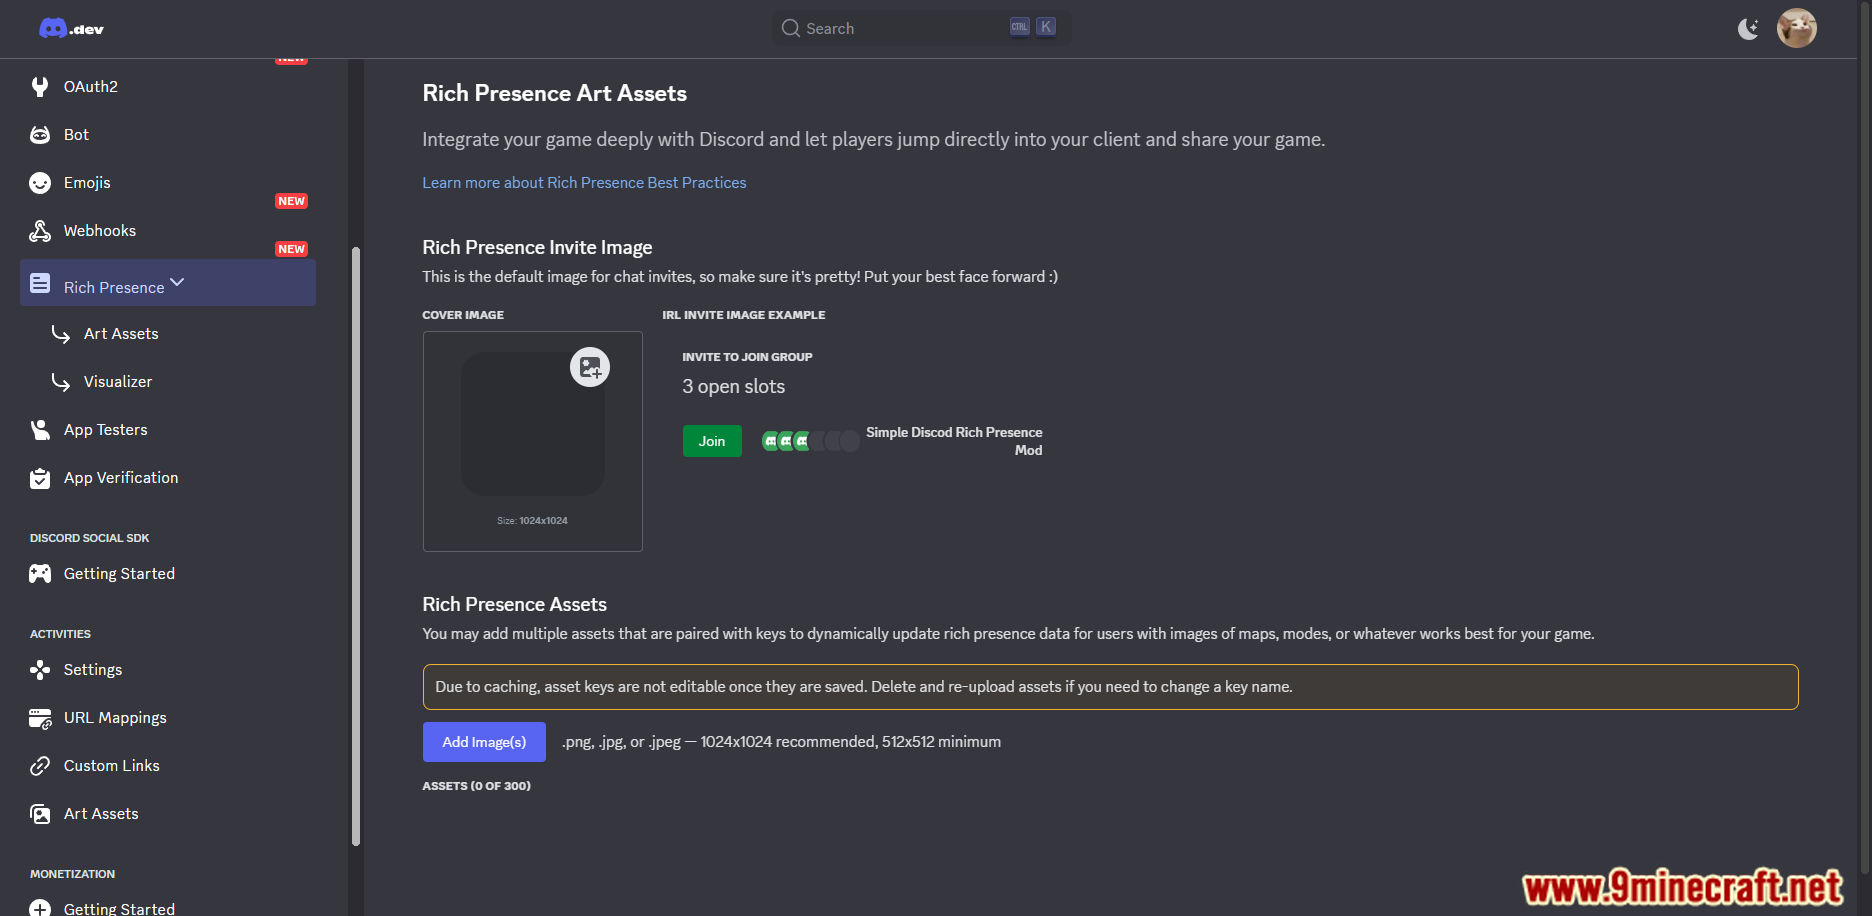The width and height of the screenshot is (1872, 916).
Task: Open the user avatar profile menu
Action: pos(1796,28)
